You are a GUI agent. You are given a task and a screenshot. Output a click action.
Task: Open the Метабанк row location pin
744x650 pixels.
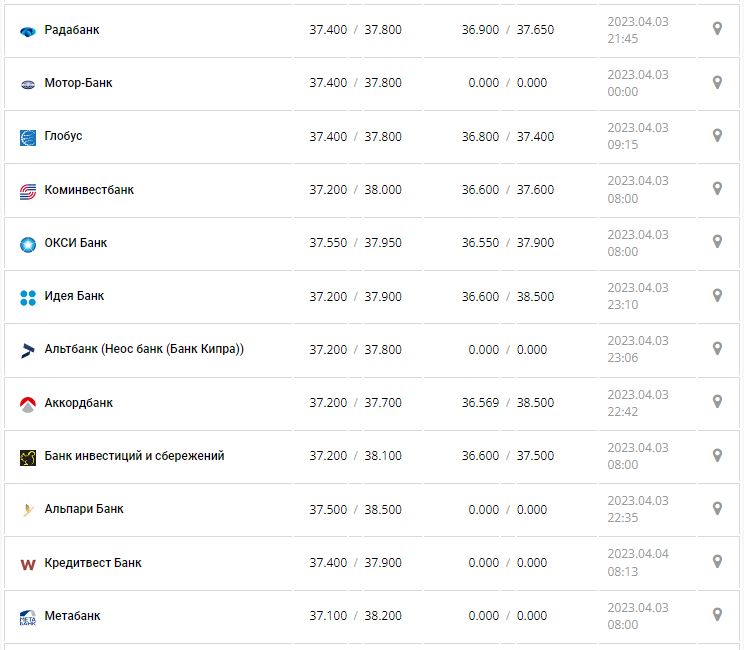click(x=717, y=614)
